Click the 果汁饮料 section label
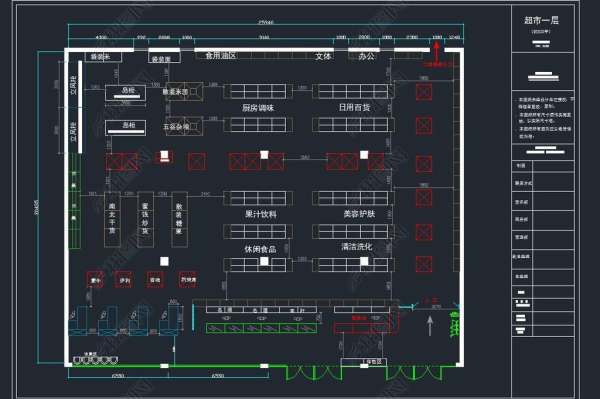 [x=261, y=214]
